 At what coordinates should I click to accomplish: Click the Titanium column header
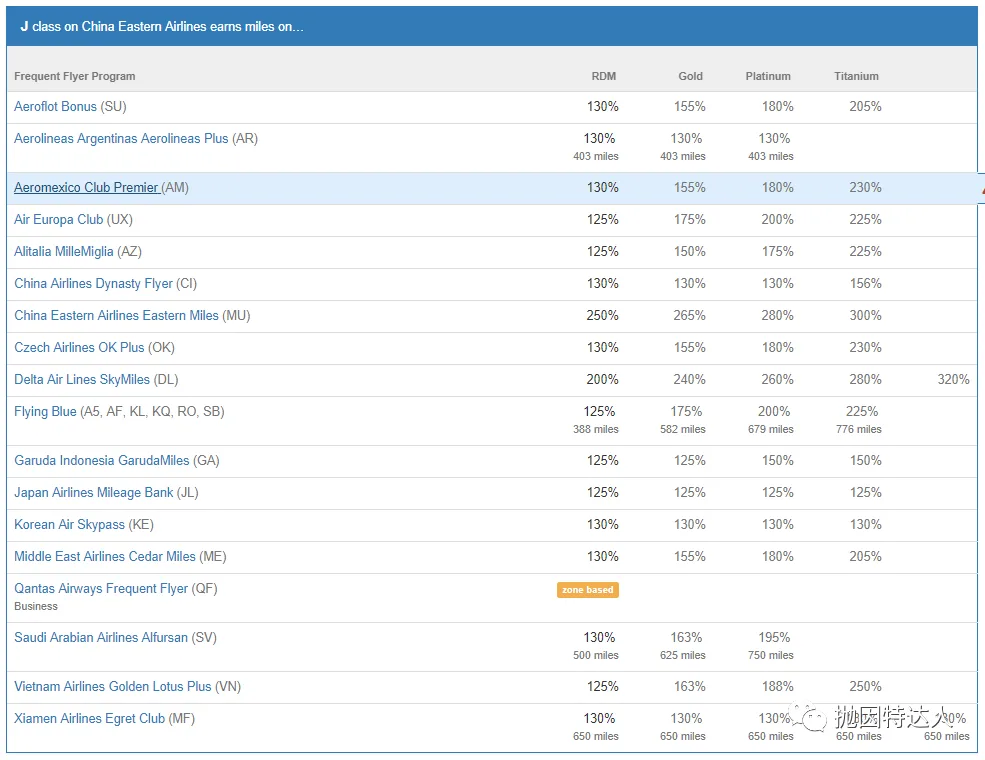coord(856,77)
